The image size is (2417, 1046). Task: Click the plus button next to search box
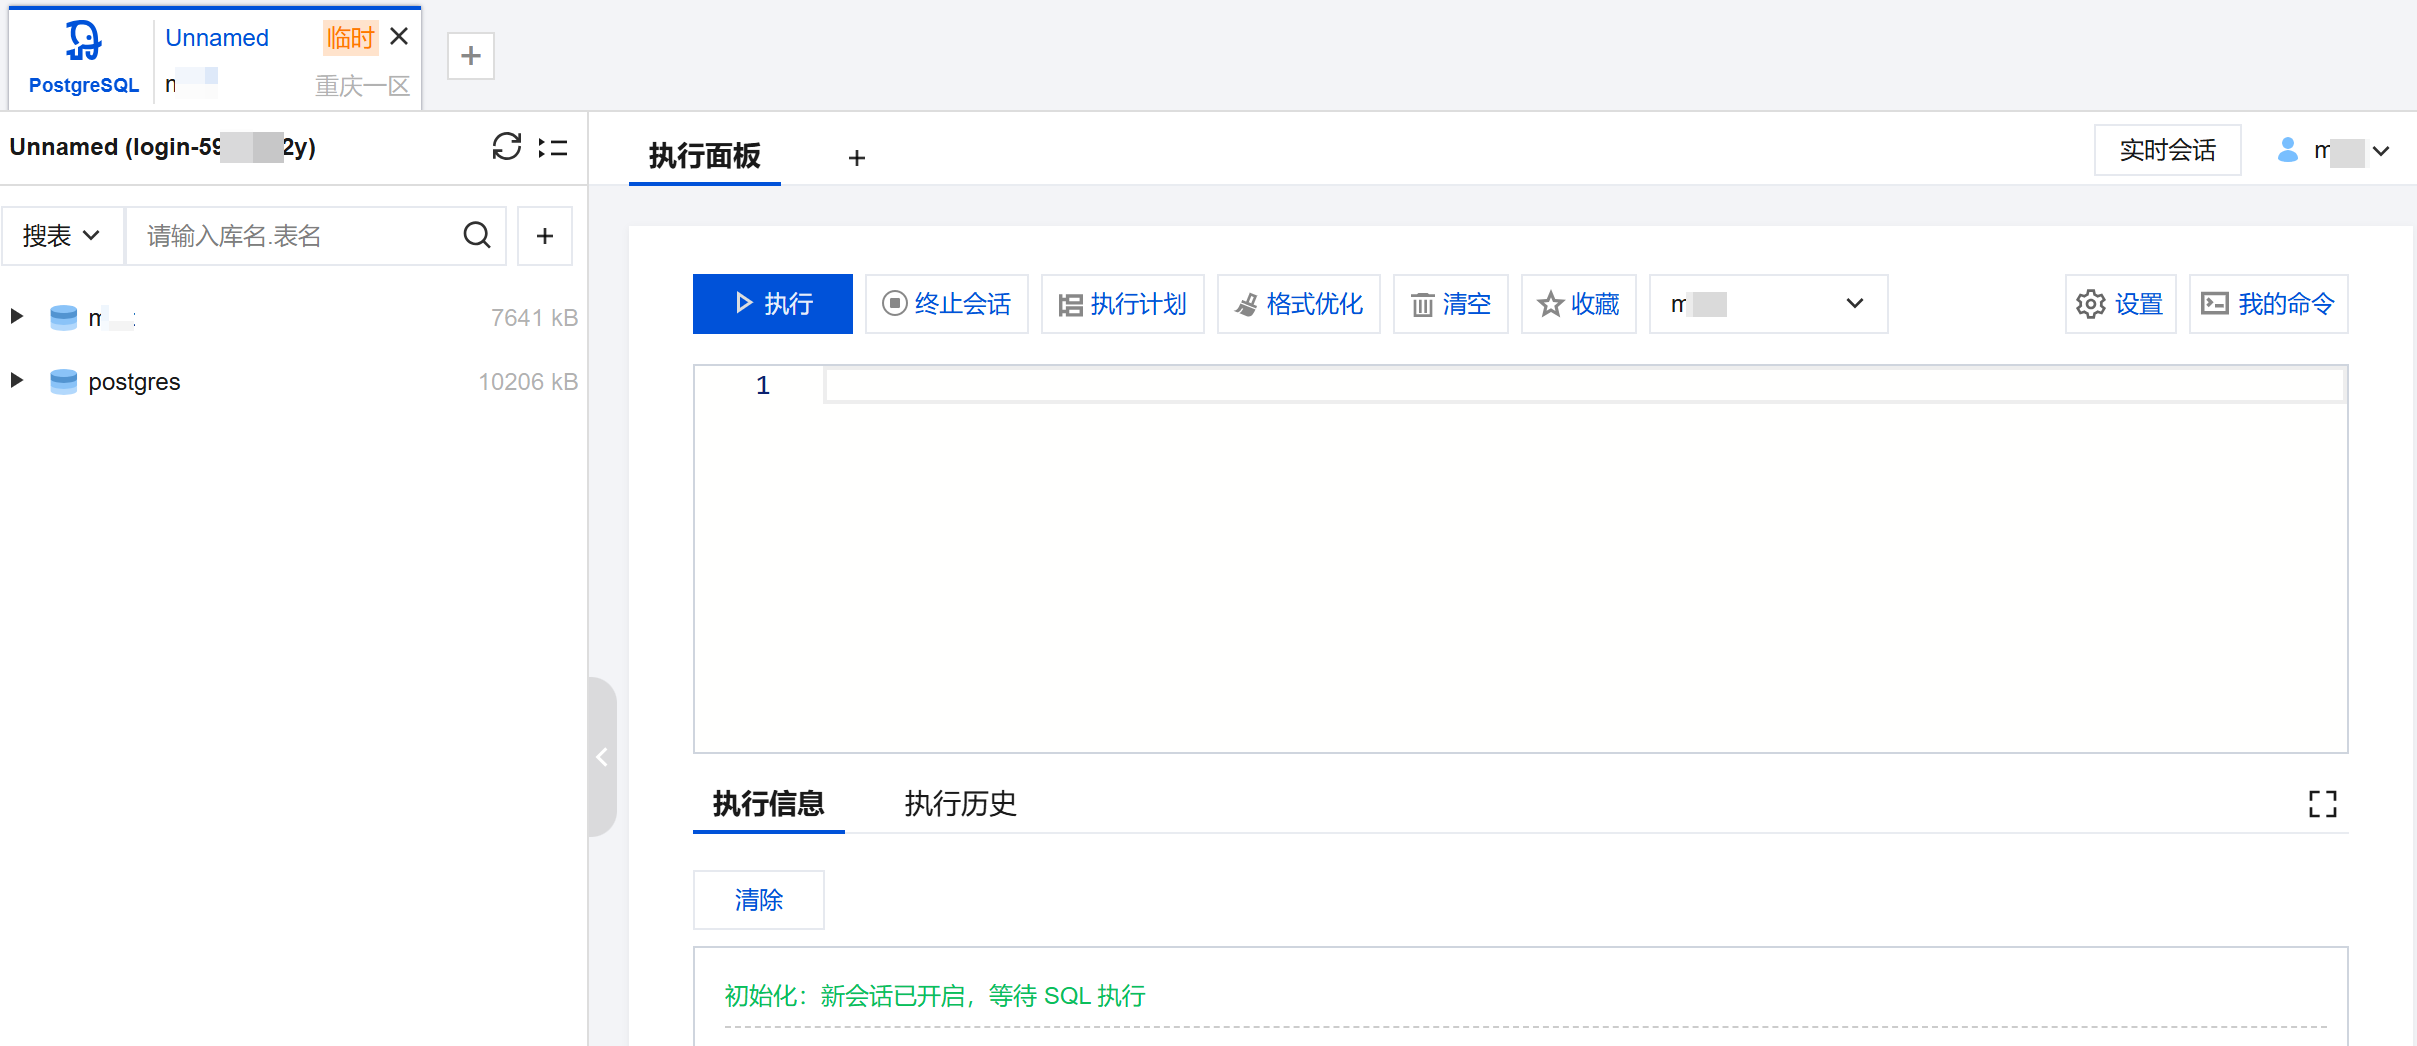tap(545, 236)
